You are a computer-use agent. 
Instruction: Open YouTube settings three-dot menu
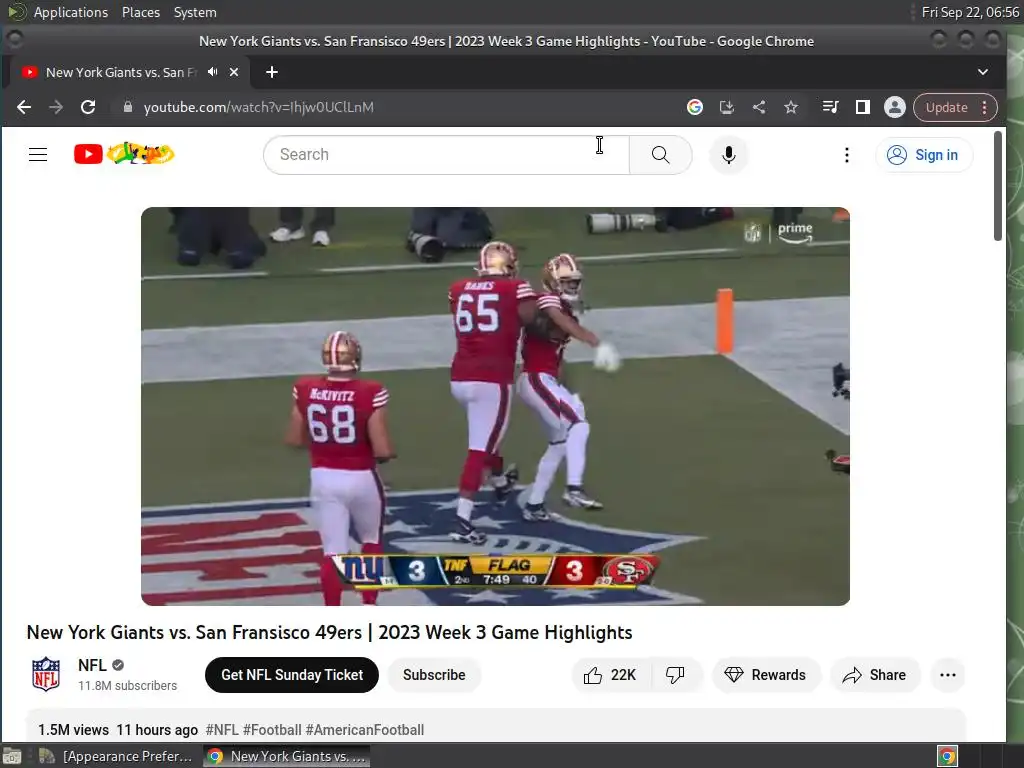[x=846, y=155]
